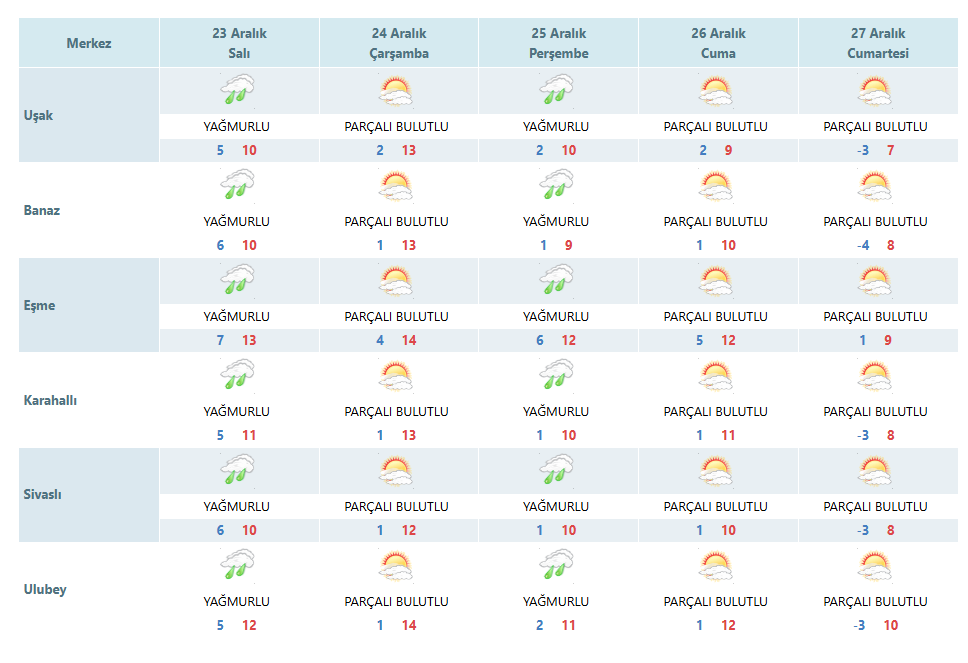
Task: Click Eşme partly cloudy icon for 24 Aralık
Action: click(x=396, y=281)
